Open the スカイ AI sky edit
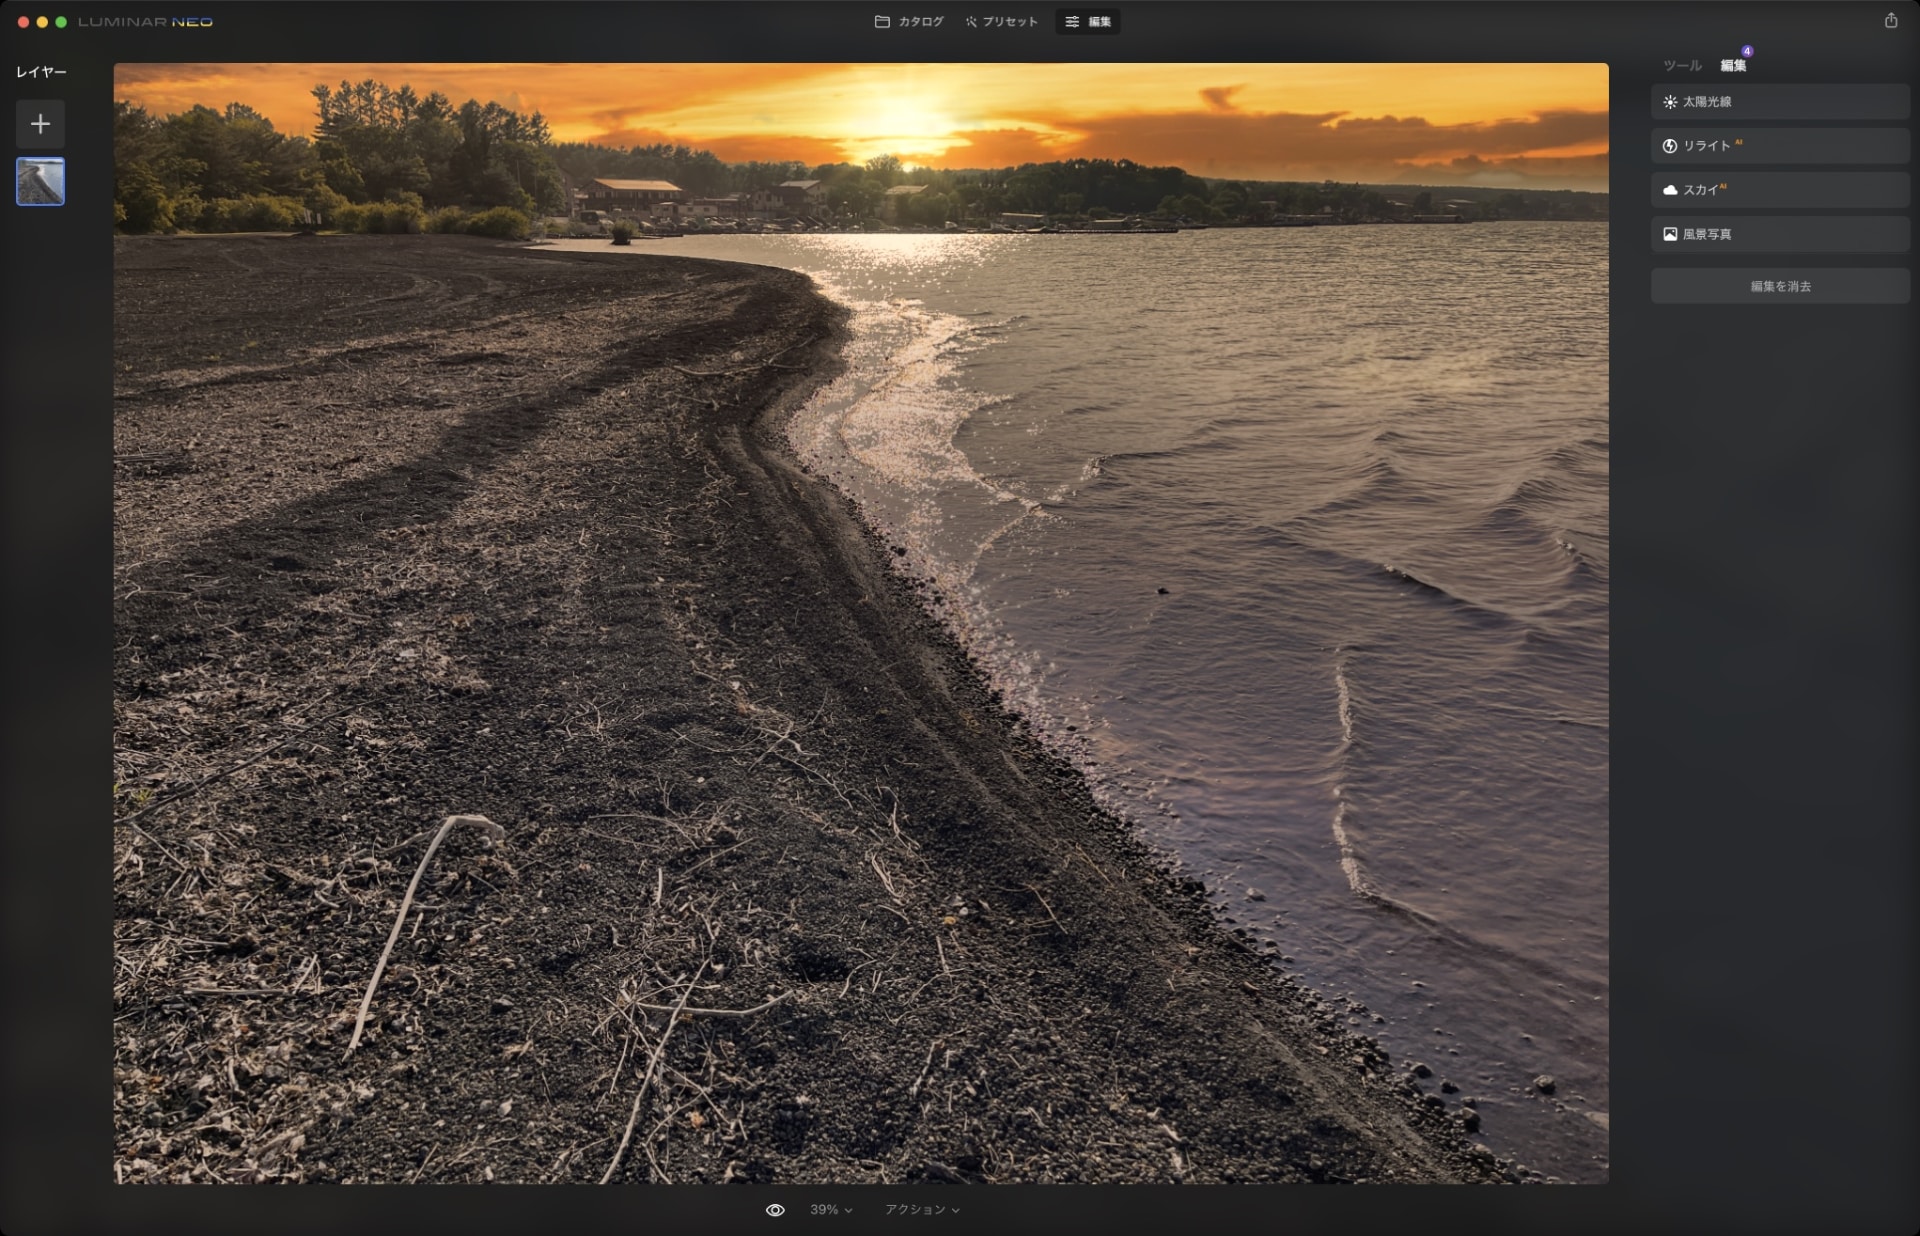Screen dimensions: 1920x1236 pos(1780,190)
